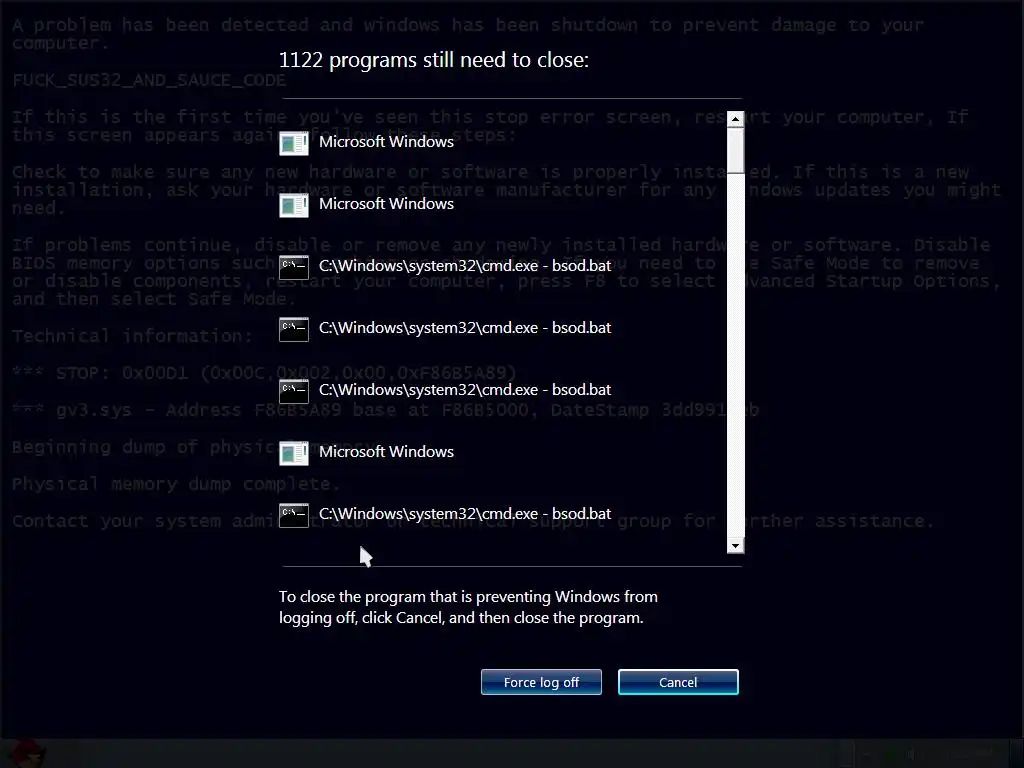Click the program list scroll up arrow
Image resolution: width=1024 pixels, height=768 pixels.
(x=735, y=120)
